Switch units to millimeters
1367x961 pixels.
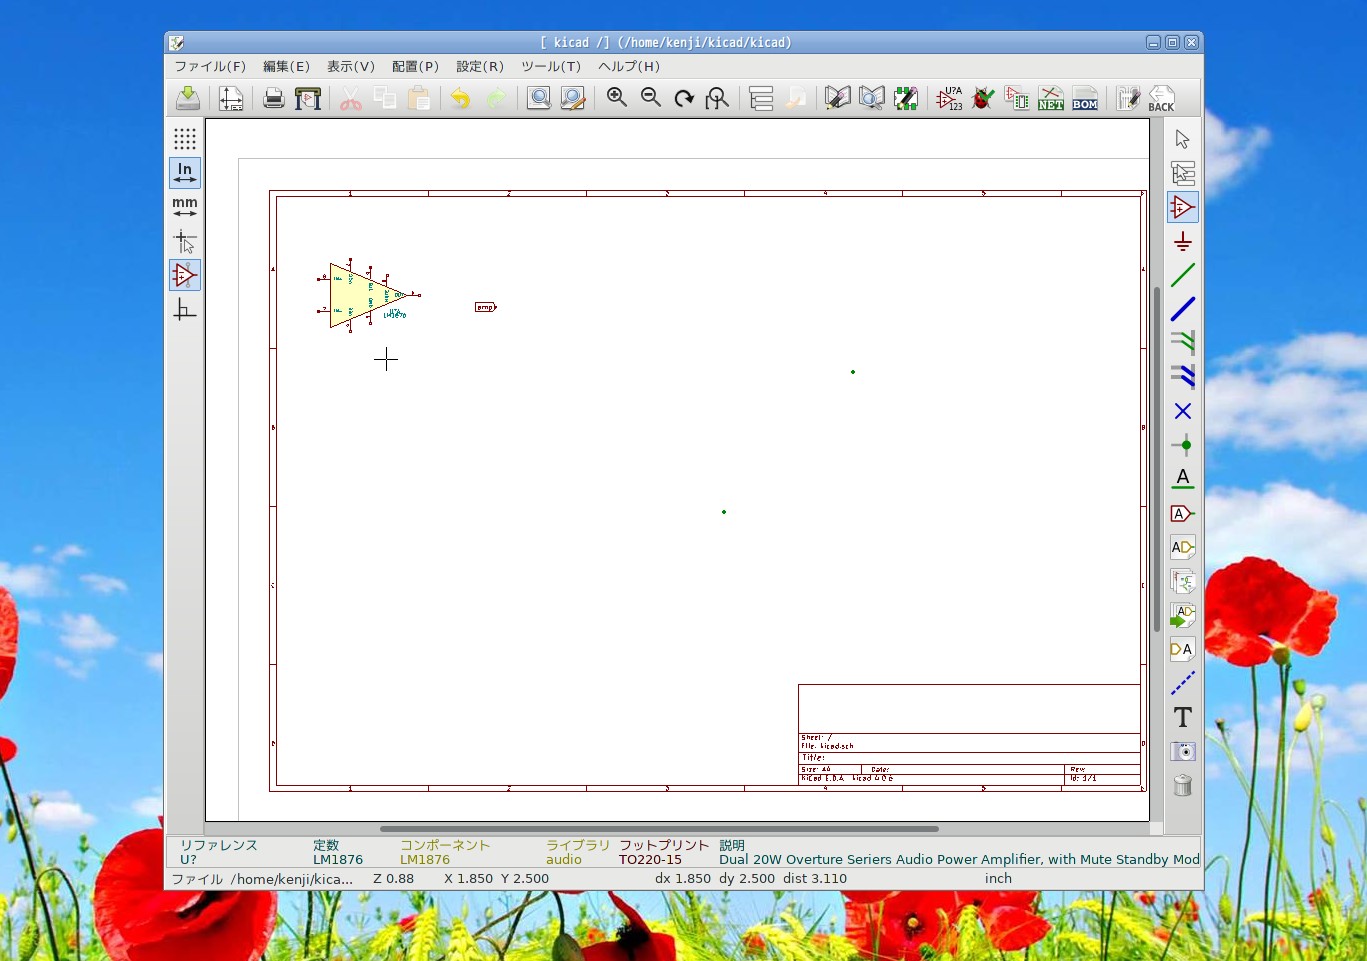(x=184, y=205)
